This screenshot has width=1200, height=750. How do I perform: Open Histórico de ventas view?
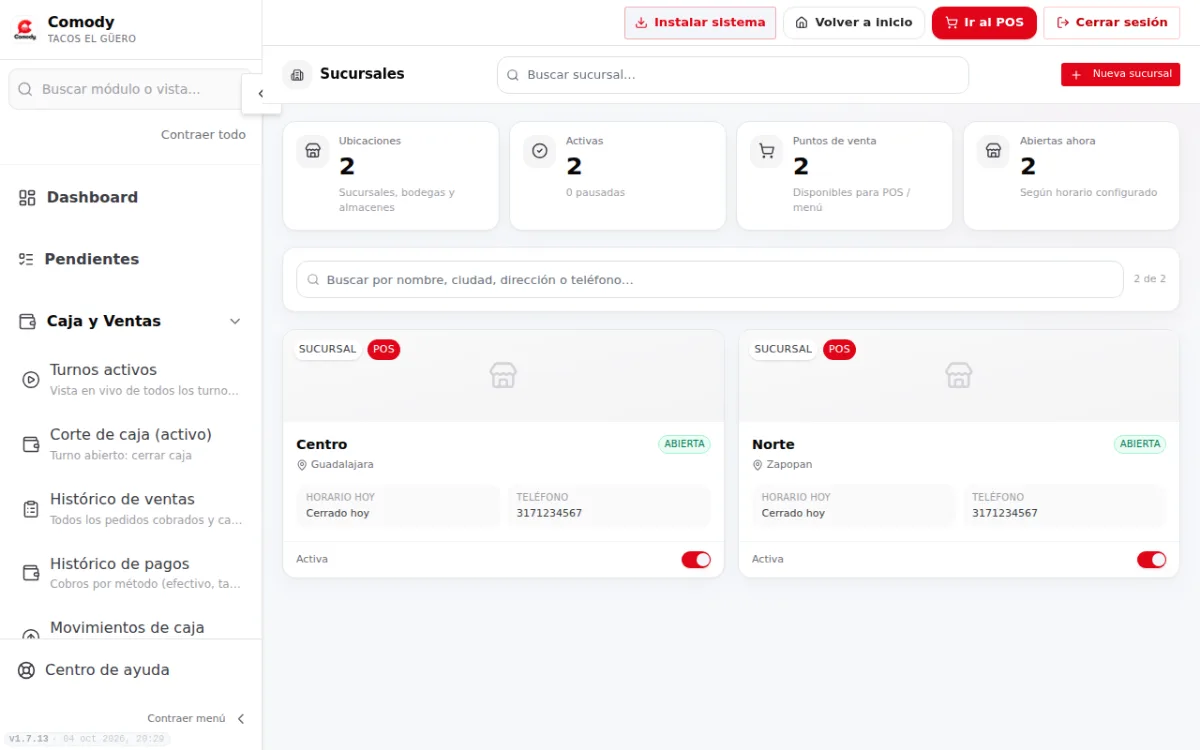tap(132, 509)
